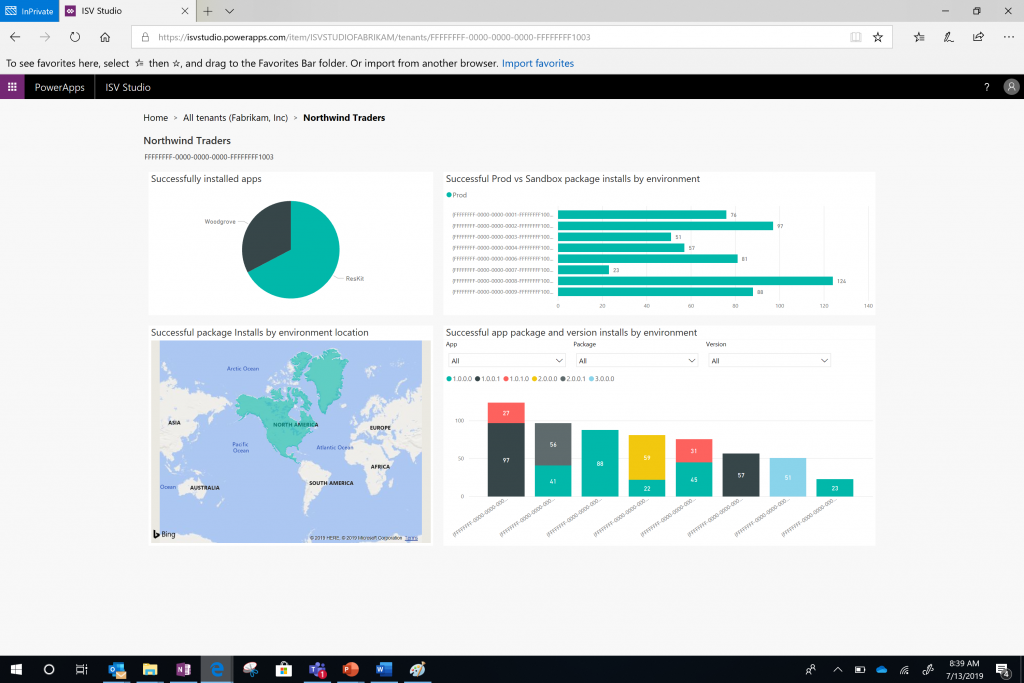Navigate to Home breadcrumb
The image size is (1024, 683).
pyautogui.click(x=155, y=118)
